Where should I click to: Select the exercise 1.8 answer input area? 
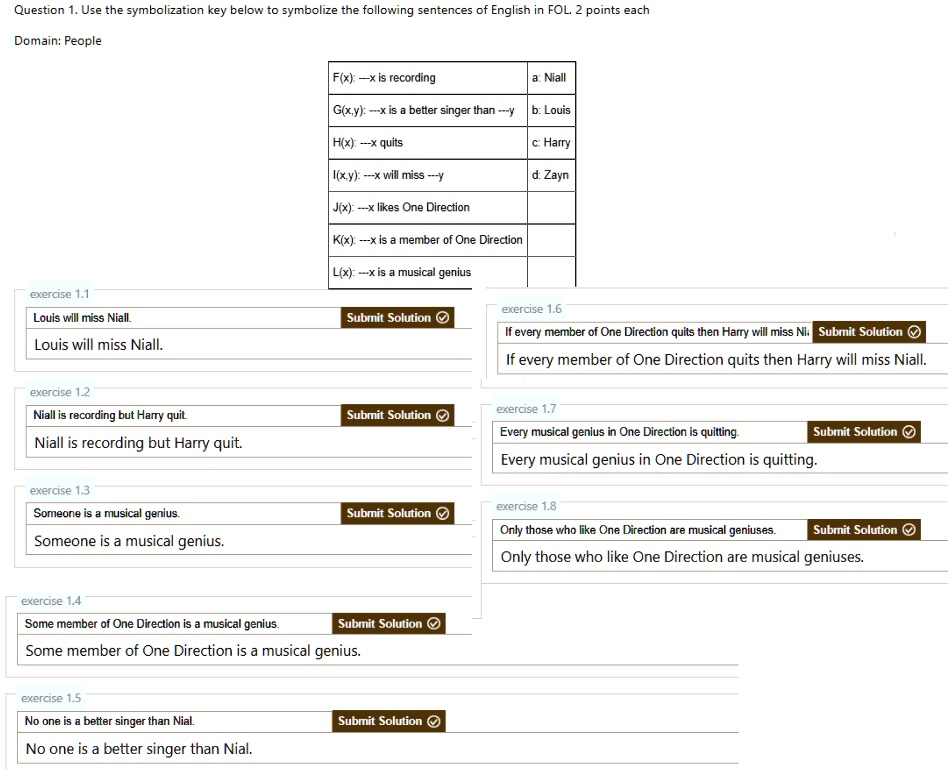click(x=716, y=557)
